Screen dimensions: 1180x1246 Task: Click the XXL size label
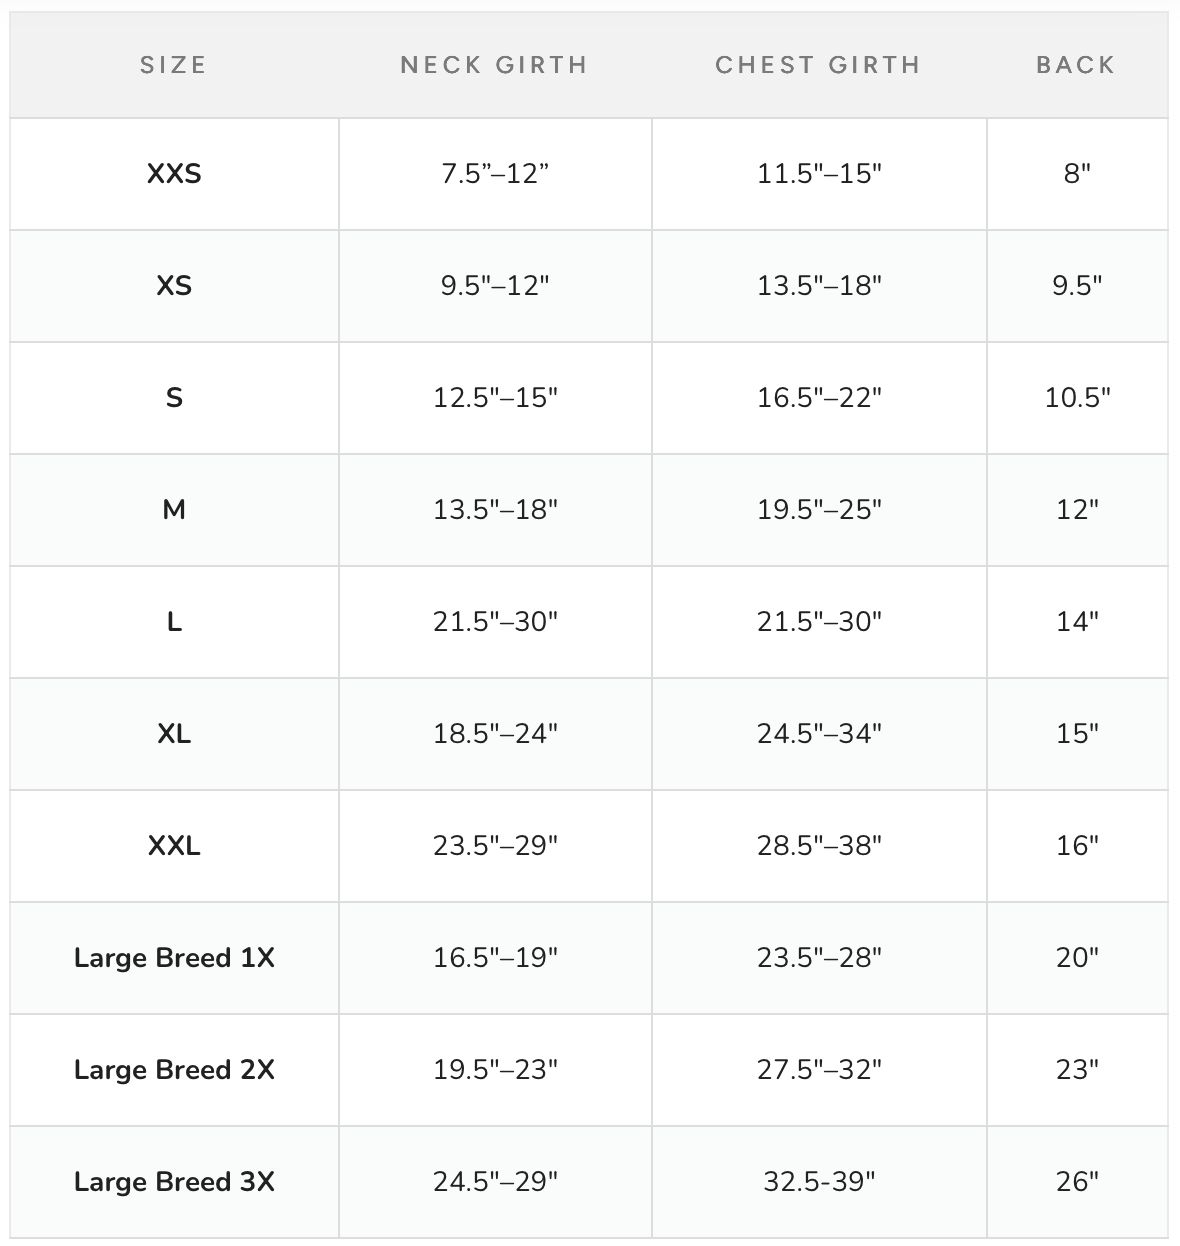tap(174, 846)
